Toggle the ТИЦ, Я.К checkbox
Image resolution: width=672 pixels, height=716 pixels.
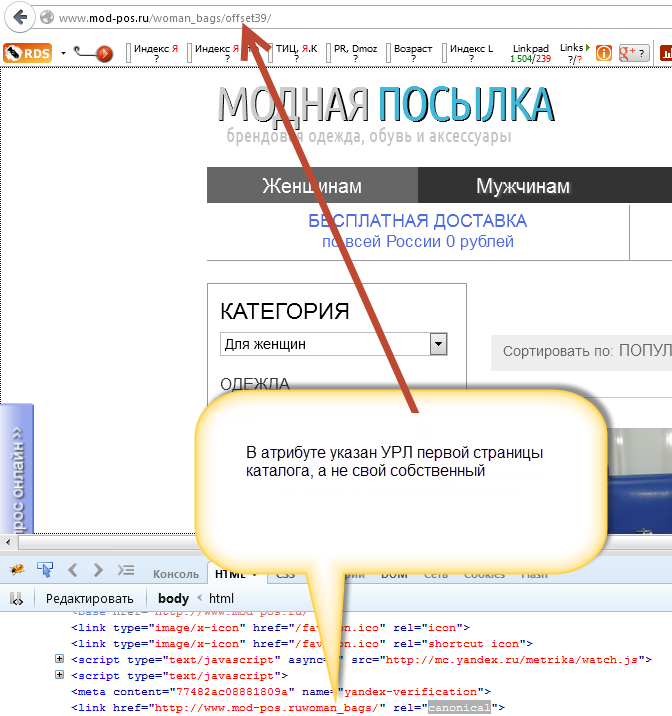271,53
